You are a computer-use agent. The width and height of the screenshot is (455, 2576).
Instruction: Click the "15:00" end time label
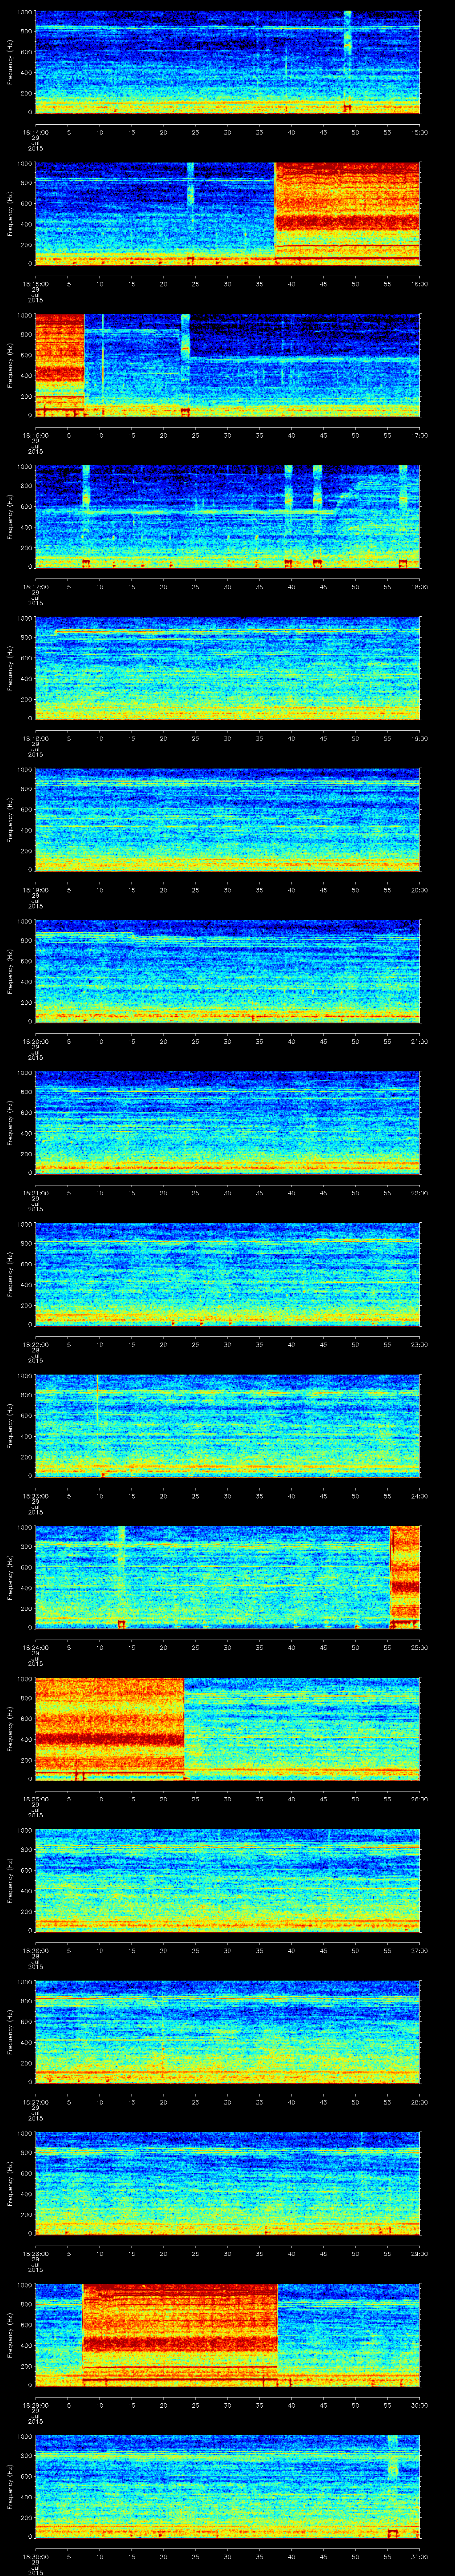pyautogui.click(x=419, y=131)
